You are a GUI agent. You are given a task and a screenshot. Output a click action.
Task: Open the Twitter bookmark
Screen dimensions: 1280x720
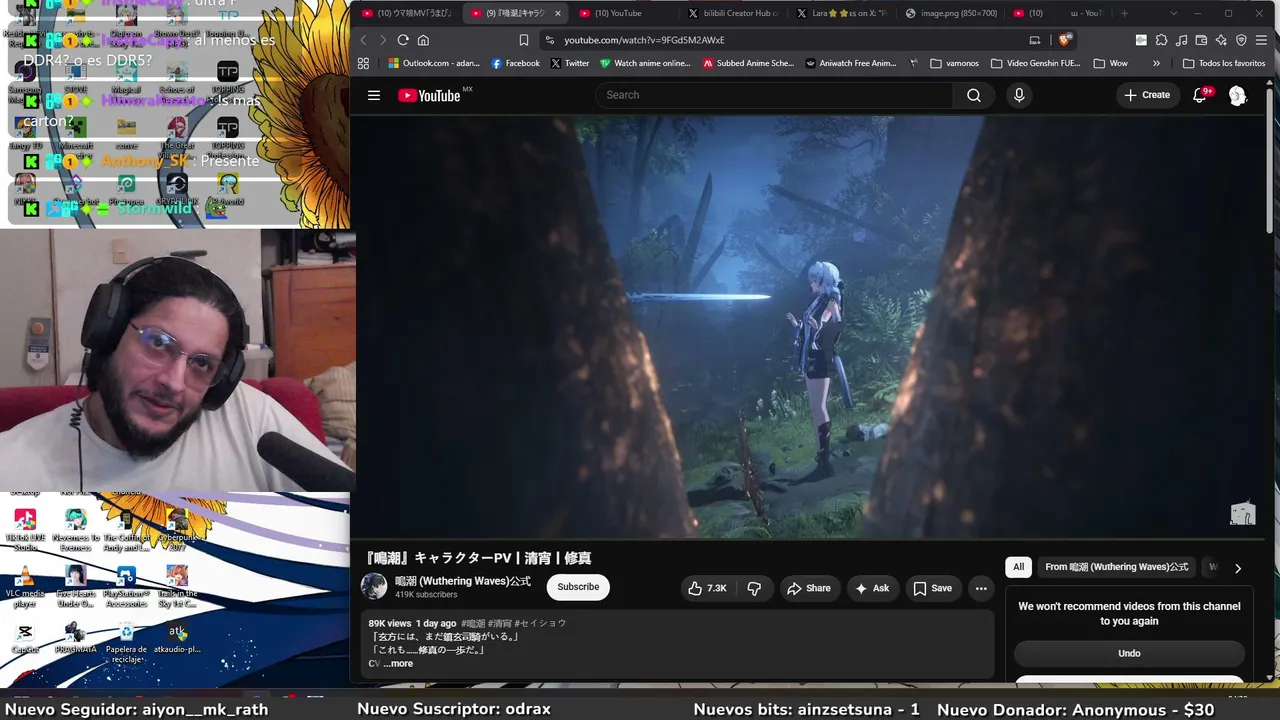click(570, 63)
